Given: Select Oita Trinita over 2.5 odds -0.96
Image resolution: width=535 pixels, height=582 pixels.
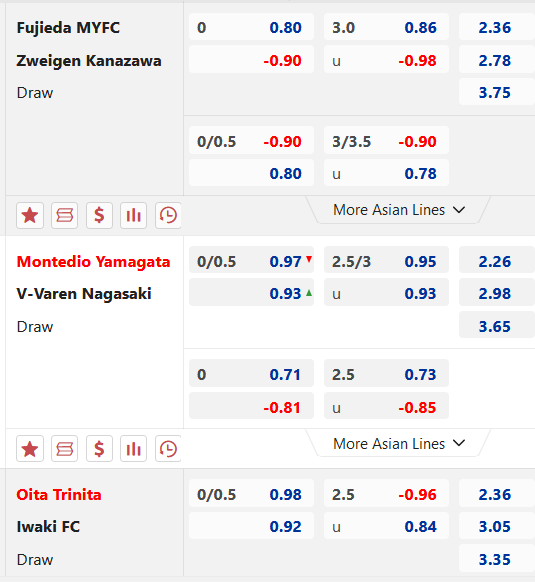Looking at the screenshot, I should 386,494.
